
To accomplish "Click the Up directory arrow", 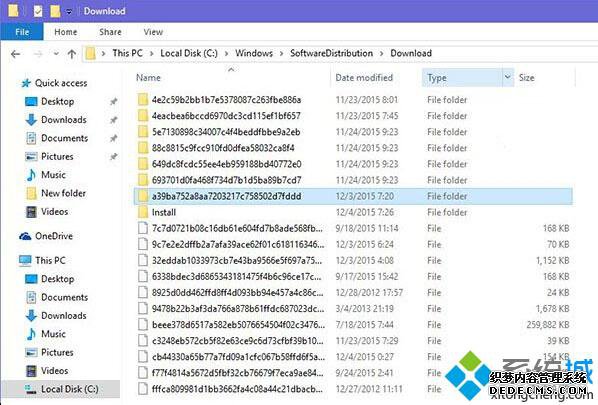I will (x=72, y=54).
